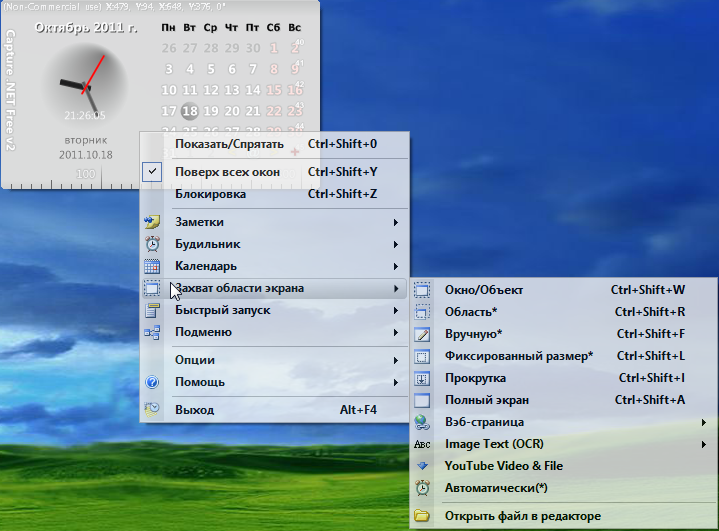Click the Подмено icon
Screen dimensions: 719x531
pos(152,332)
